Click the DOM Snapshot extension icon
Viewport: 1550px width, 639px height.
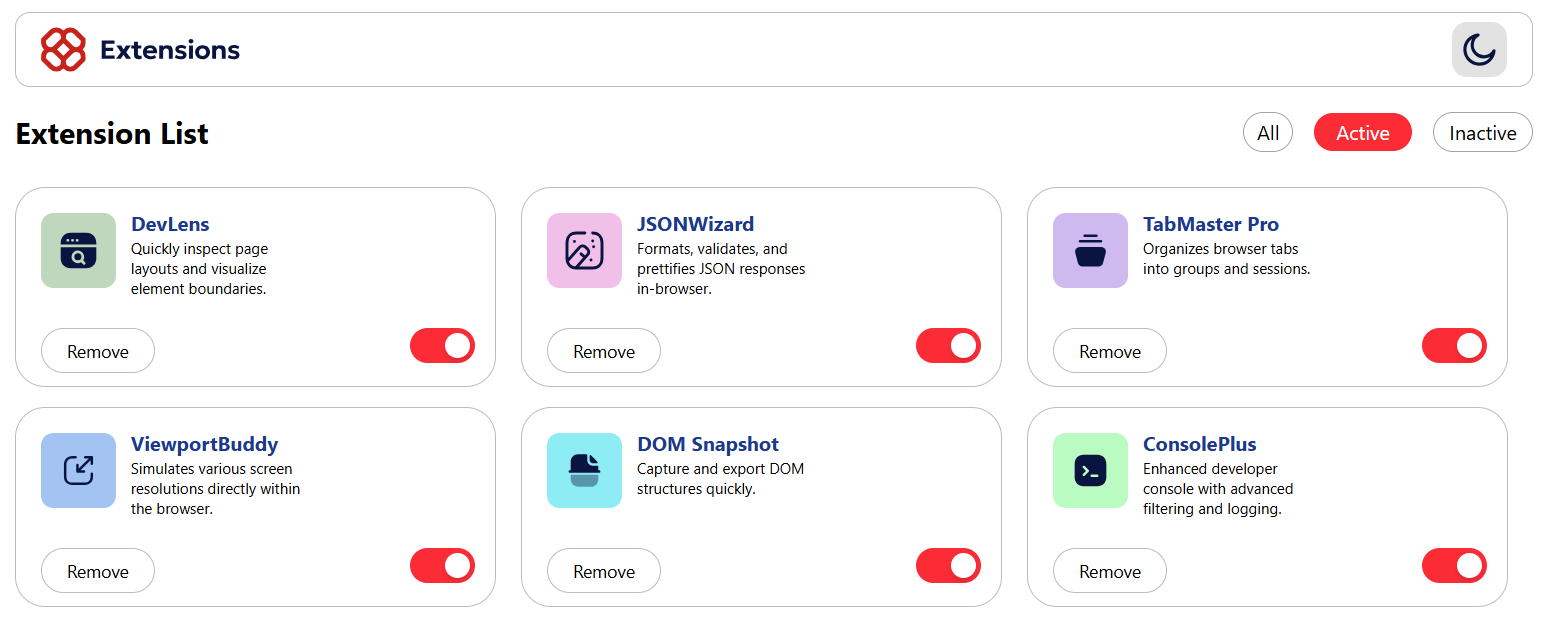584,471
